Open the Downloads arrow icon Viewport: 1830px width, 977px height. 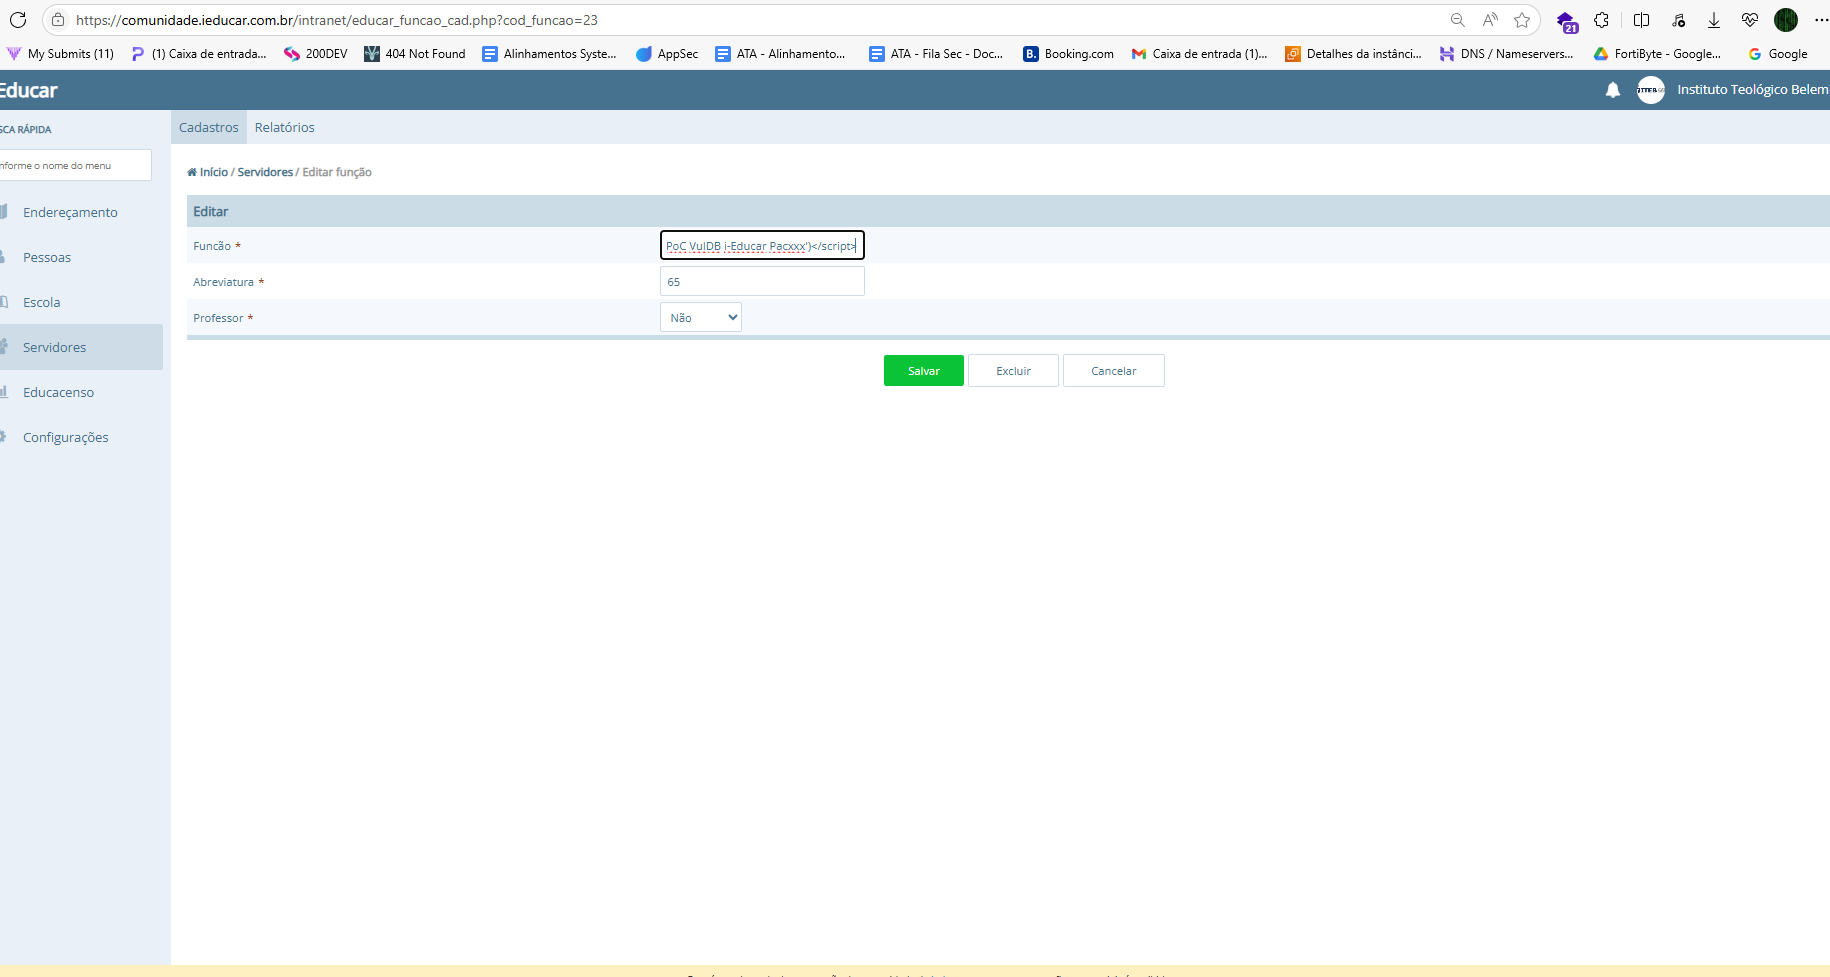(1714, 20)
